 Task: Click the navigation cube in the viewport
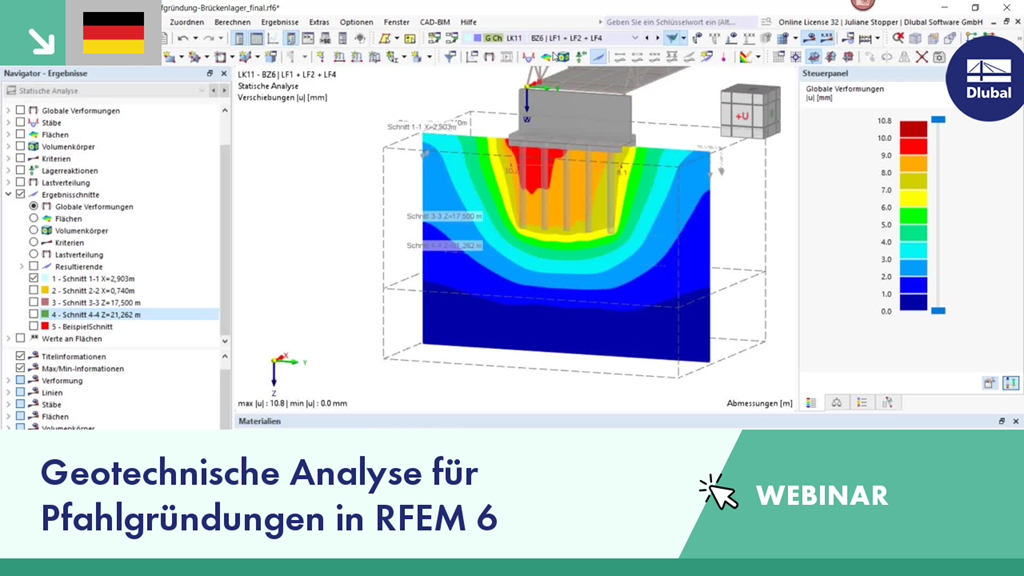coord(750,112)
